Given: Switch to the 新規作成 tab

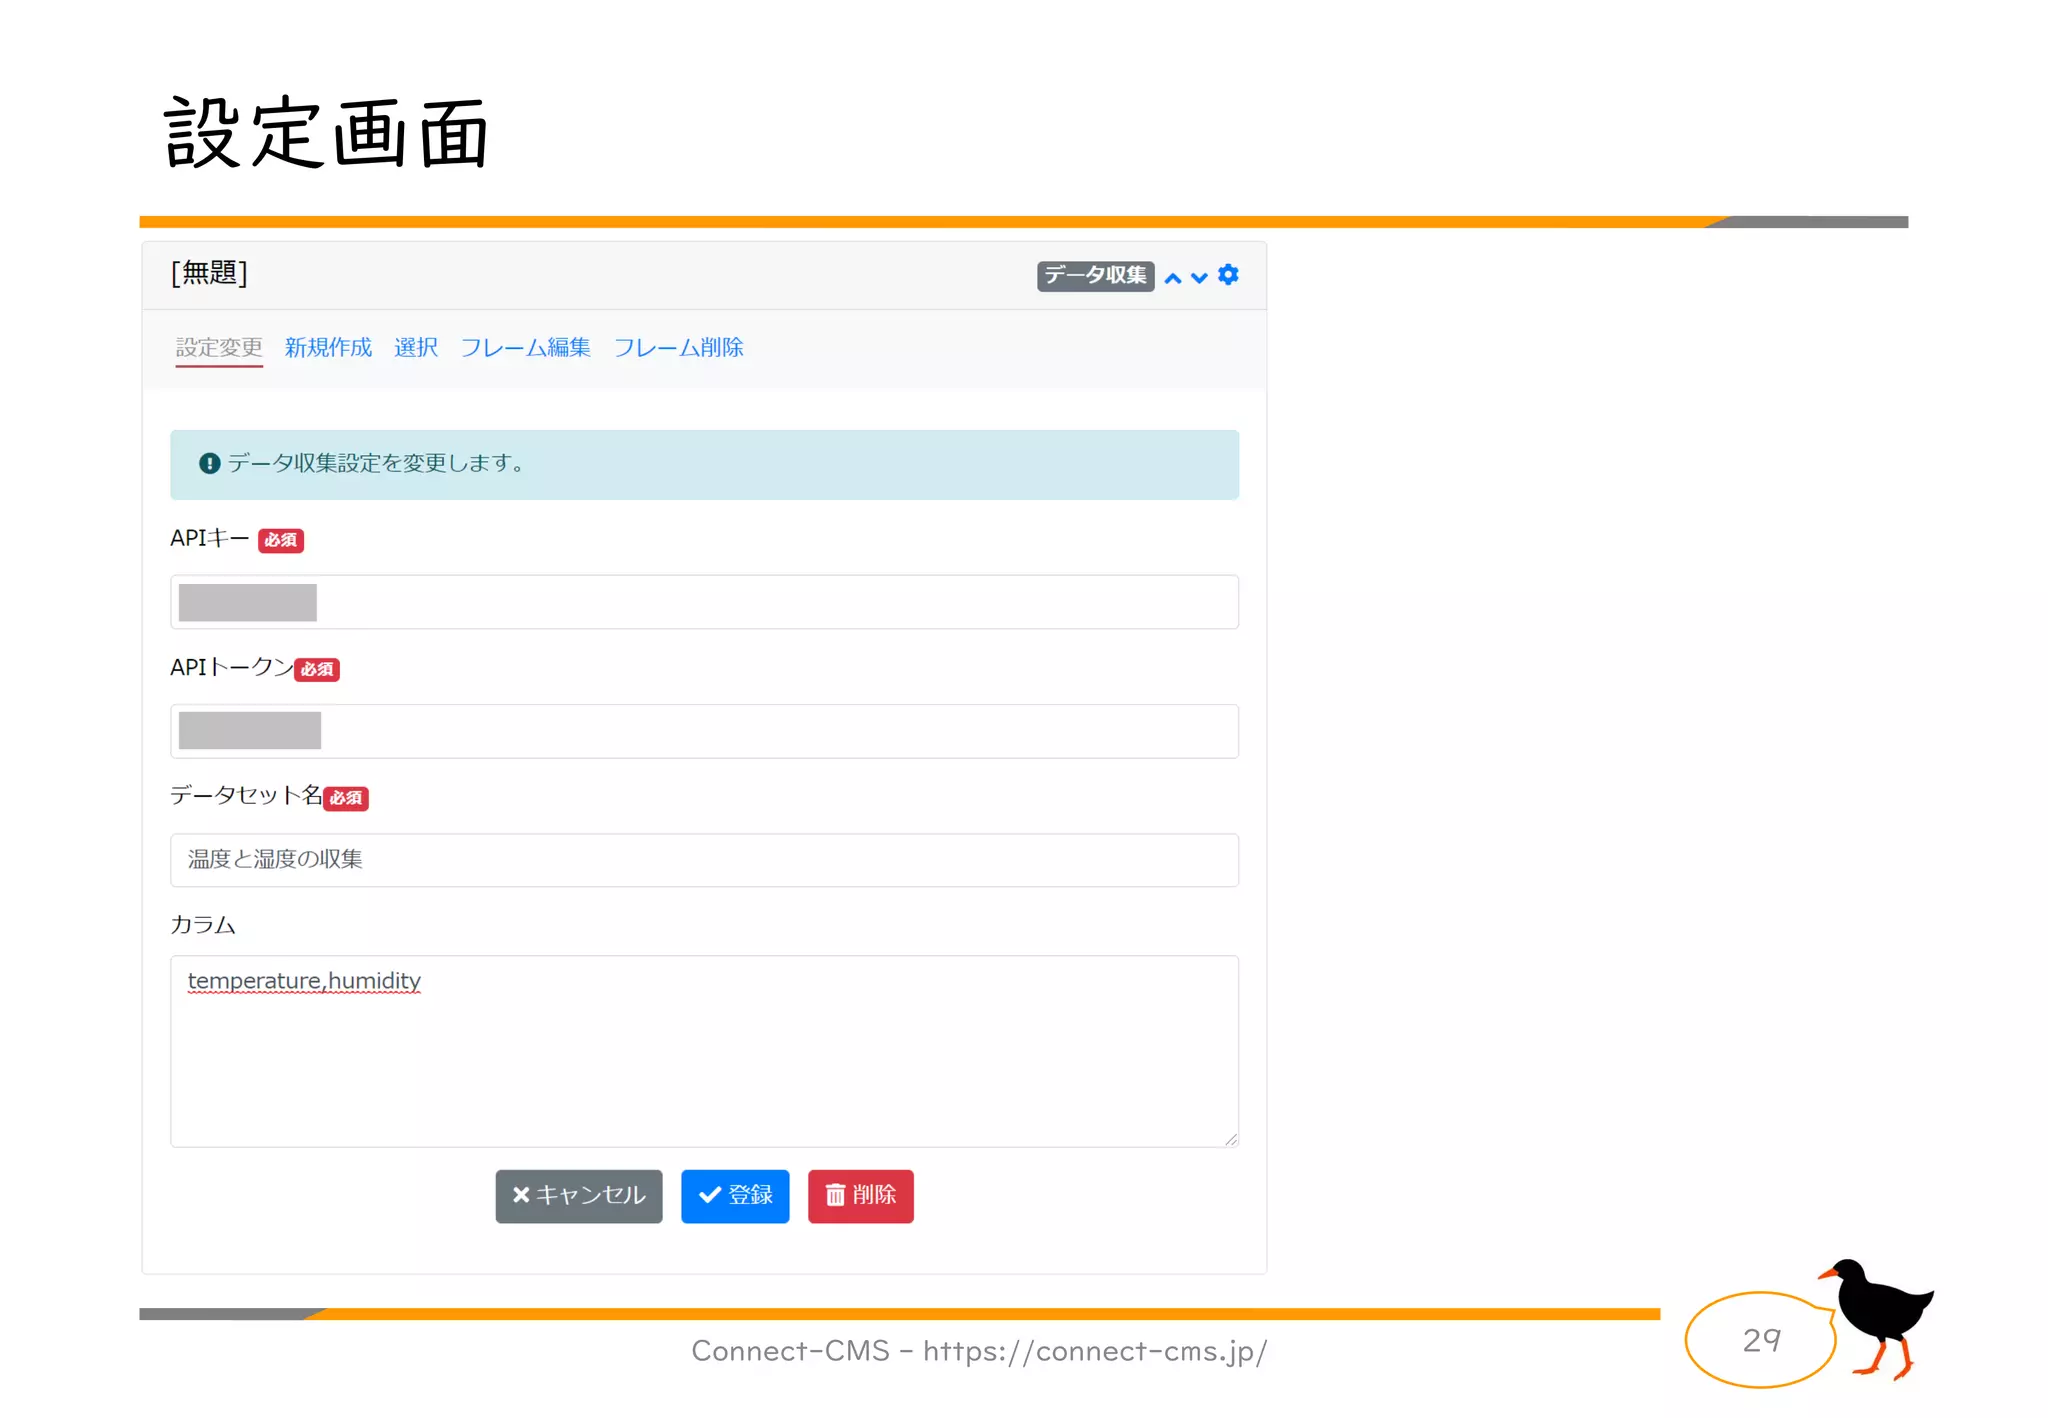Looking at the screenshot, I should [328, 347].
